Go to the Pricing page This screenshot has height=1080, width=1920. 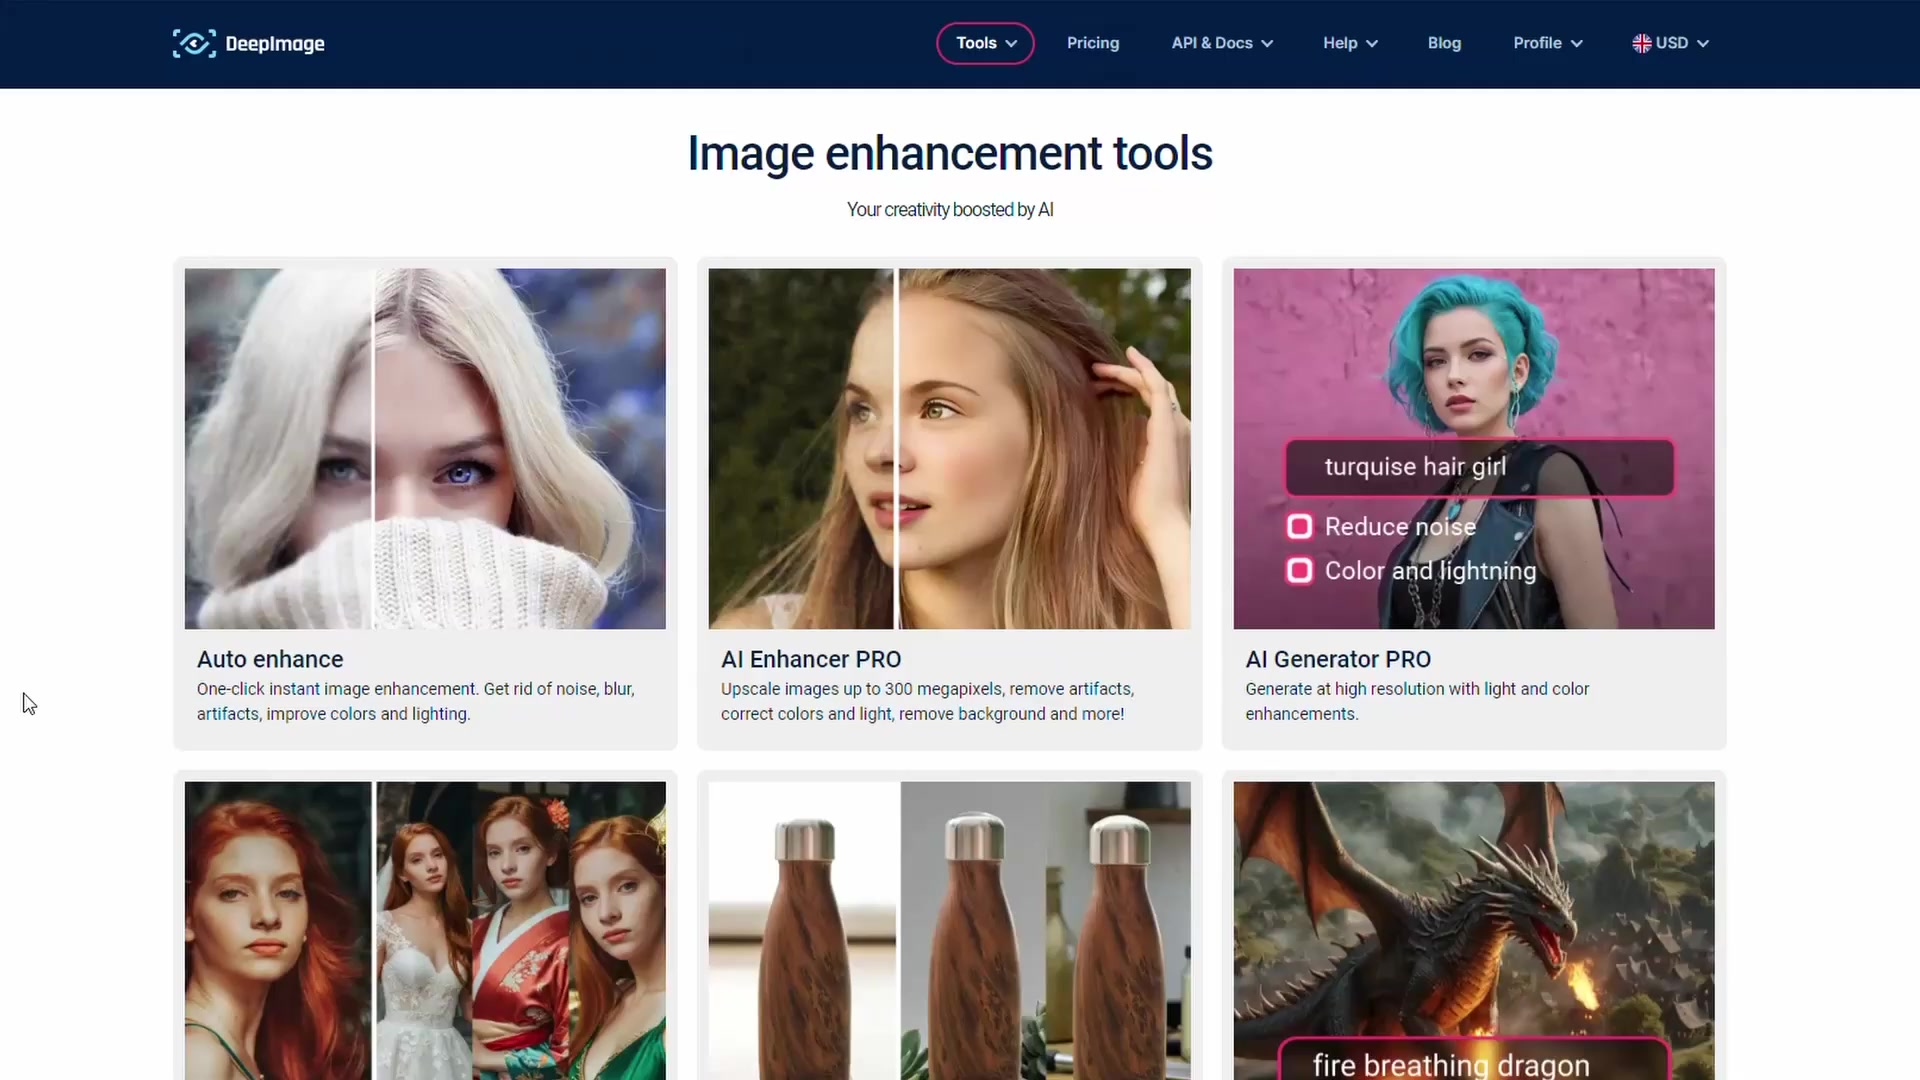[1093, 43]
